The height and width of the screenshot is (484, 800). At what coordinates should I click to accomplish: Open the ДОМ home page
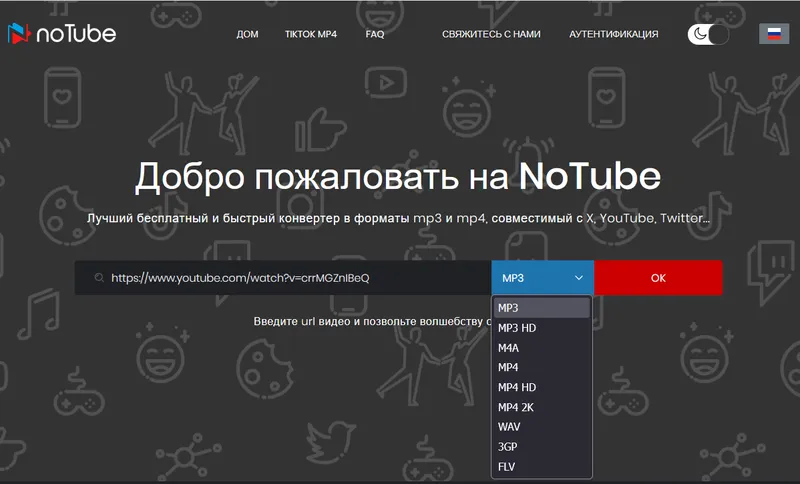[x=247, y=34]
